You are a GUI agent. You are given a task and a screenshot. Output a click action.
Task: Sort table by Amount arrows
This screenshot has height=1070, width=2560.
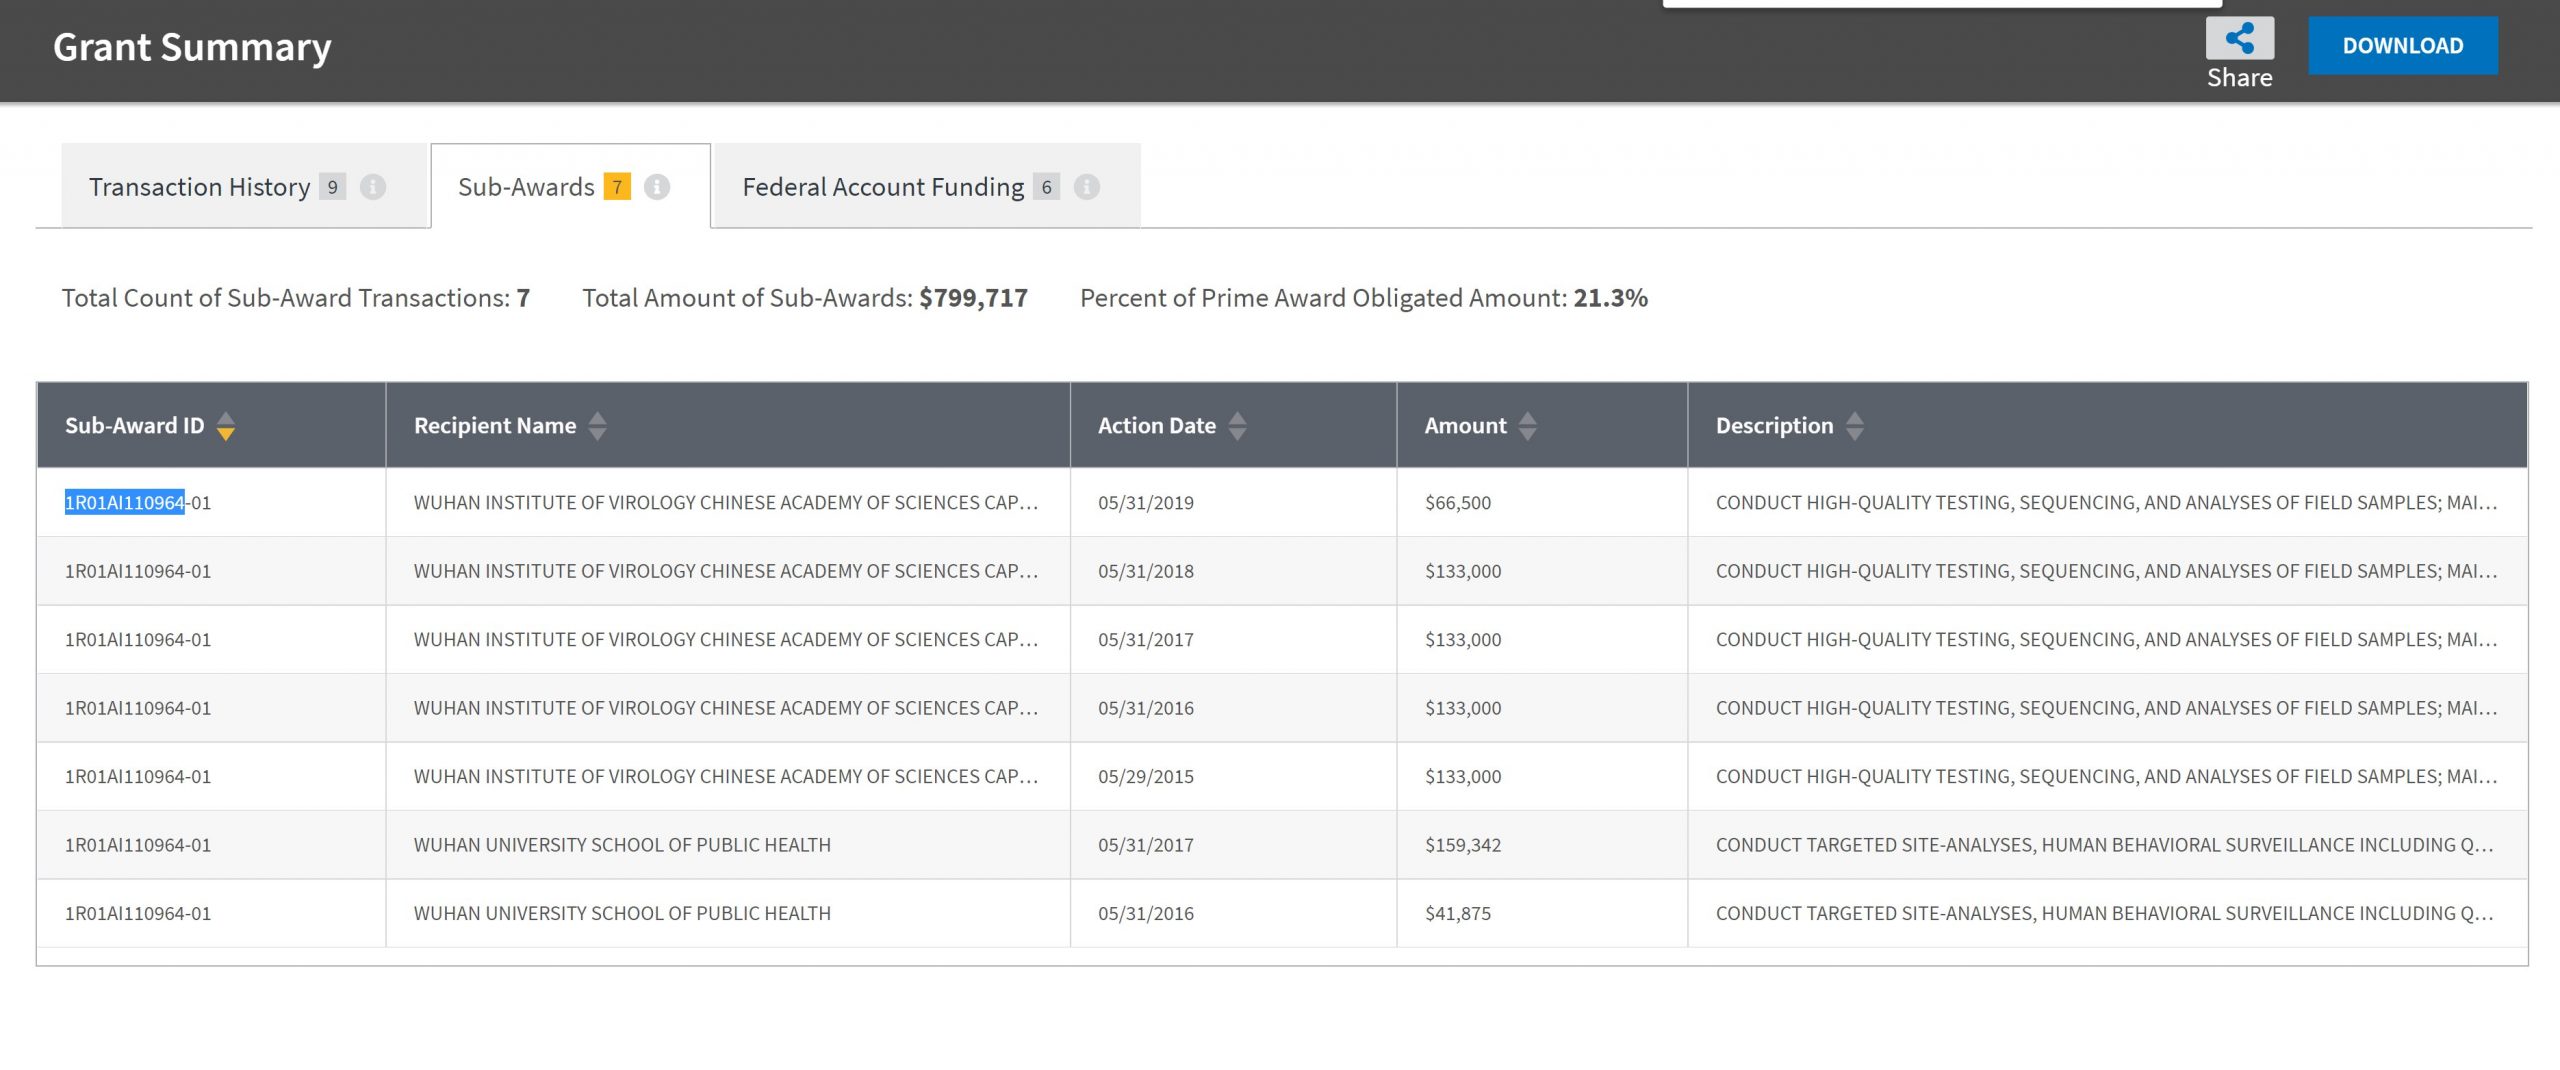(1528, 426)
